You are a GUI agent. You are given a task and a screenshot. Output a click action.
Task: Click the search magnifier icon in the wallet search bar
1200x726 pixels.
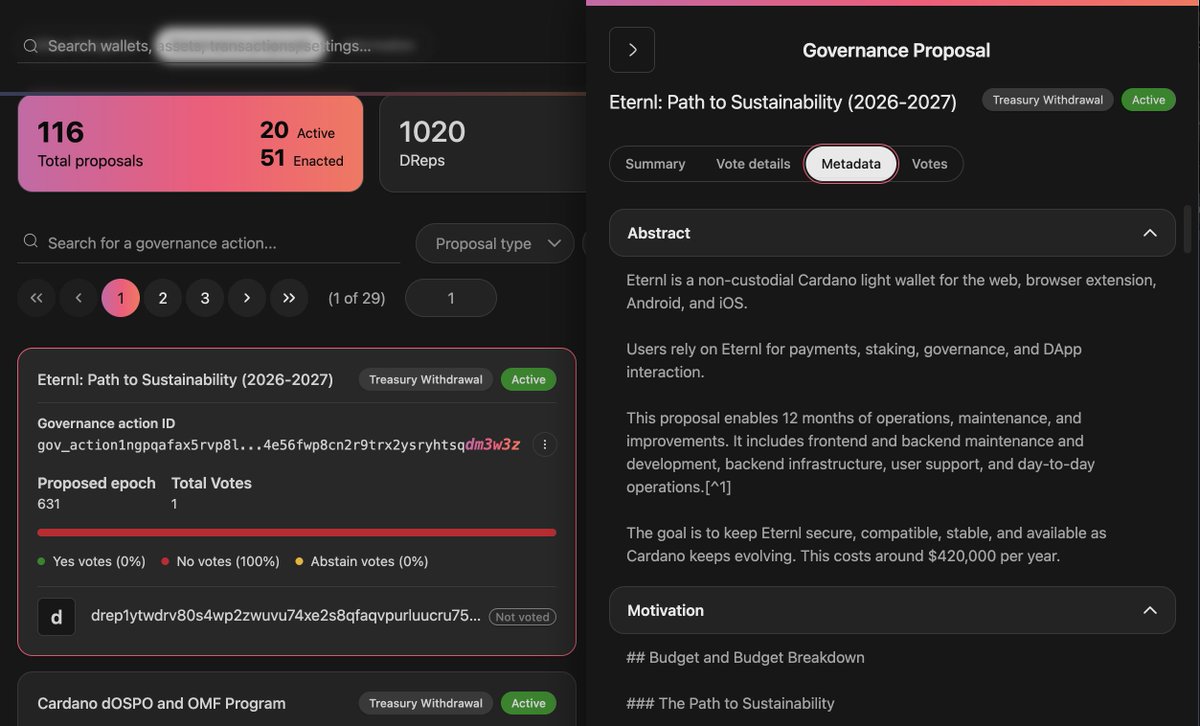click(x=31, y=46)
